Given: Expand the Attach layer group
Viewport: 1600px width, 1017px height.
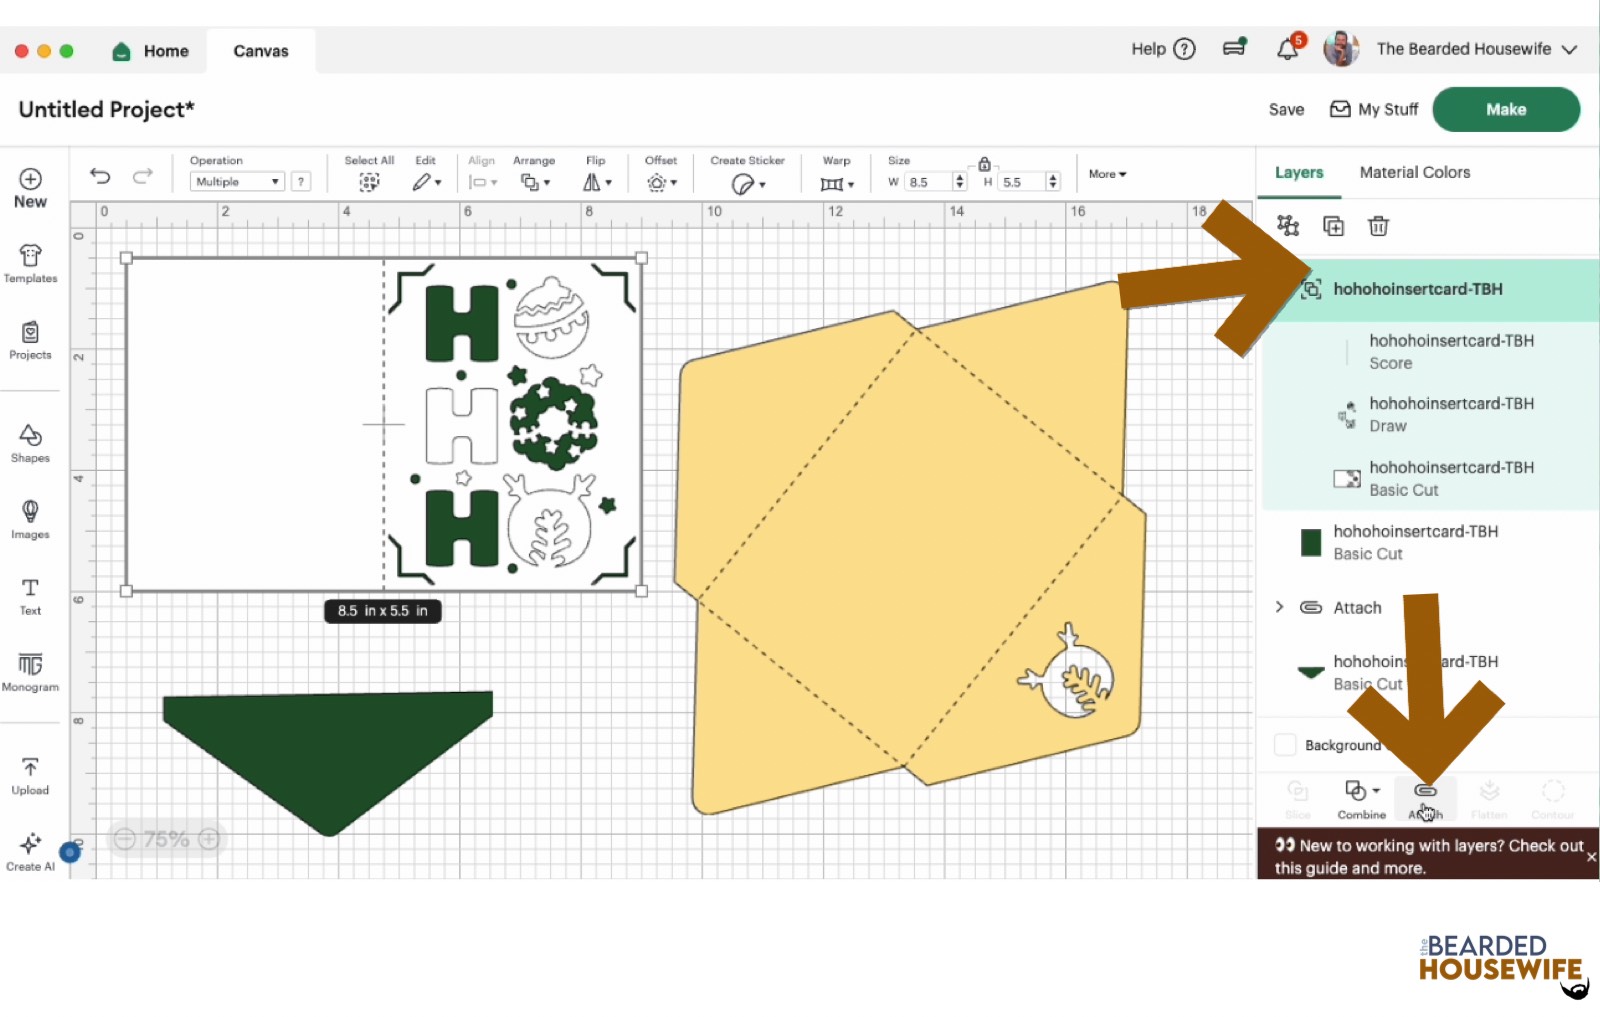Looking at the screenshot, I should (1279, 607).
